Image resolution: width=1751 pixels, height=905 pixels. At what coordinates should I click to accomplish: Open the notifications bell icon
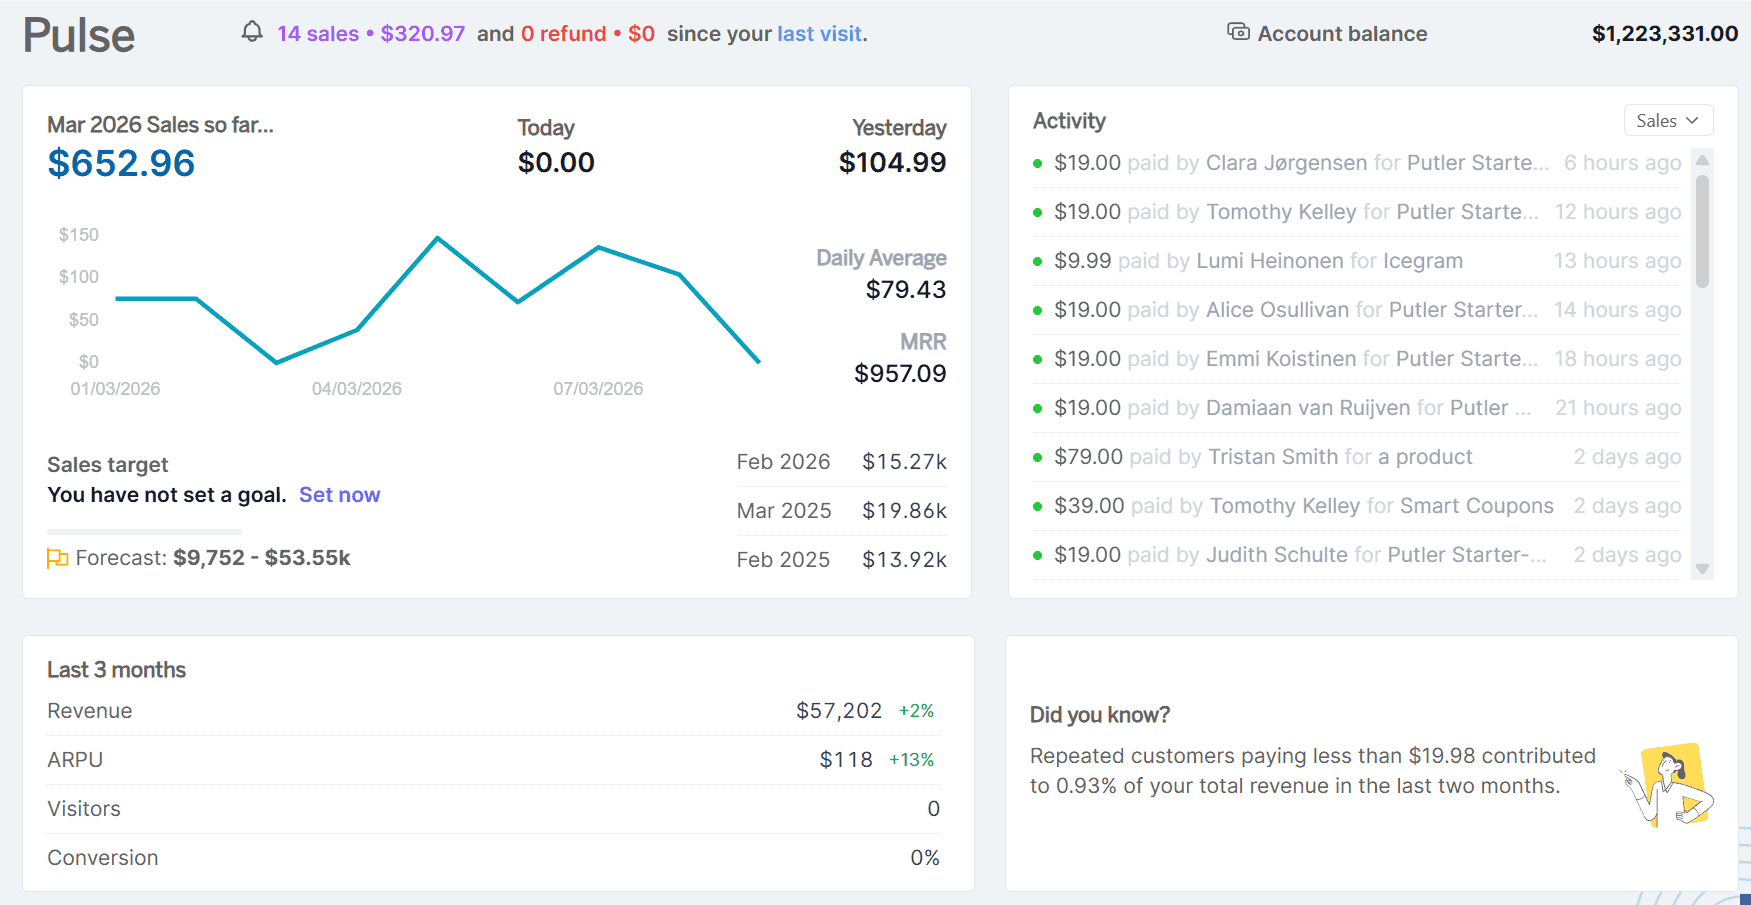253,32
